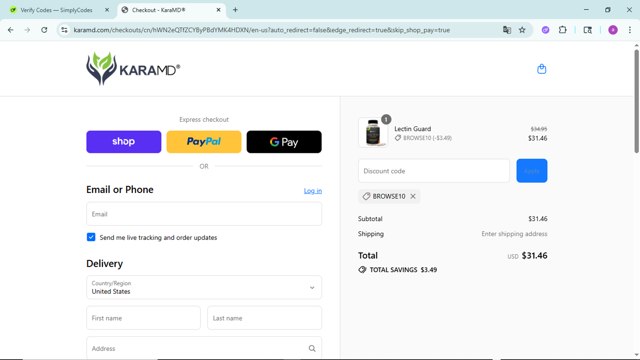Toggle Send me live tracking checkbox
The height and width of the screenshot is (360, 640).
point(91,237)
